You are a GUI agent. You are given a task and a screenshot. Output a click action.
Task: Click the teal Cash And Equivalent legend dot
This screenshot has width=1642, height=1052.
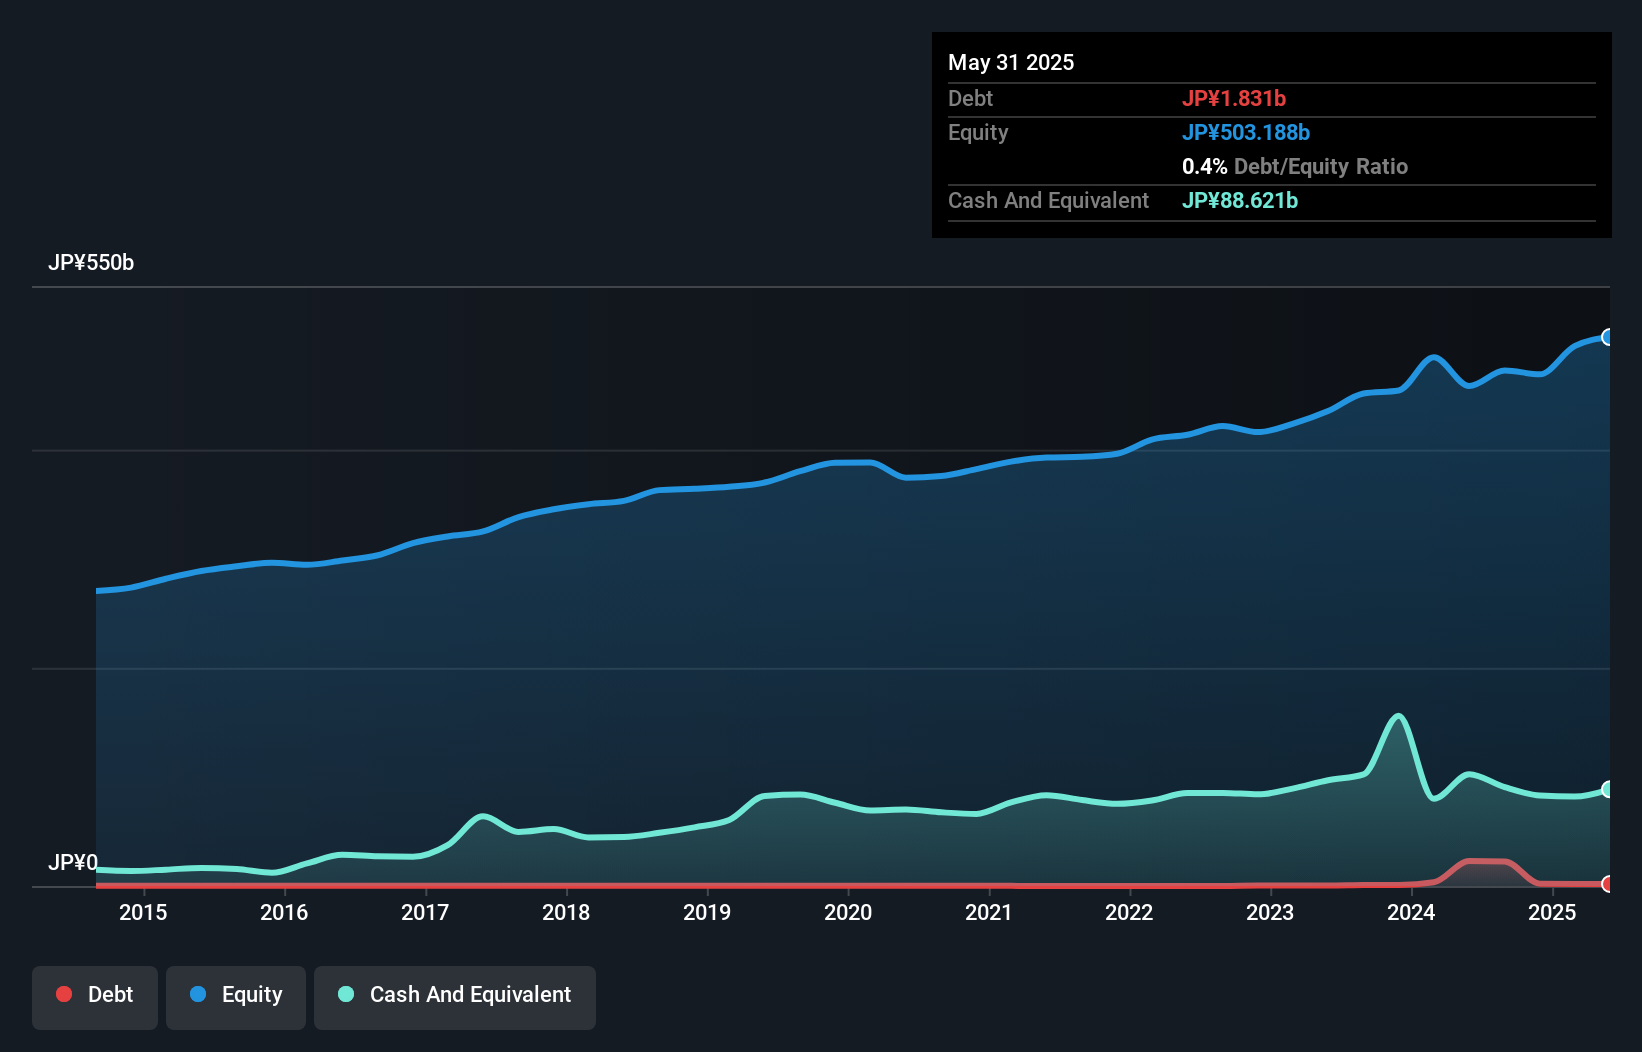346,994
